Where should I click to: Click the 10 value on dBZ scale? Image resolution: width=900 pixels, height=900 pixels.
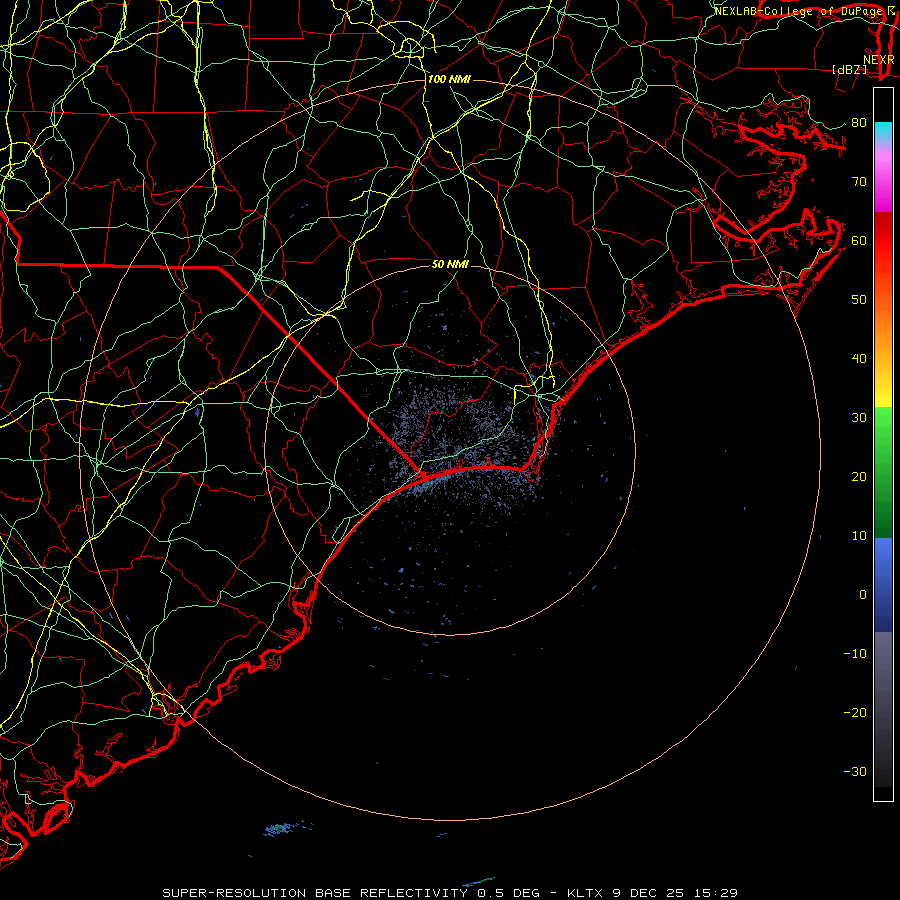pyautogui.click(x=859, y=536)
